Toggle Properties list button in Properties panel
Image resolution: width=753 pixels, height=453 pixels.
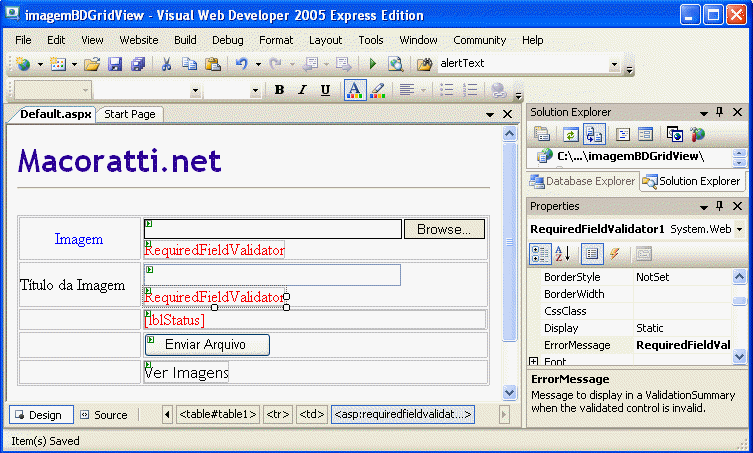coord(592,254)
